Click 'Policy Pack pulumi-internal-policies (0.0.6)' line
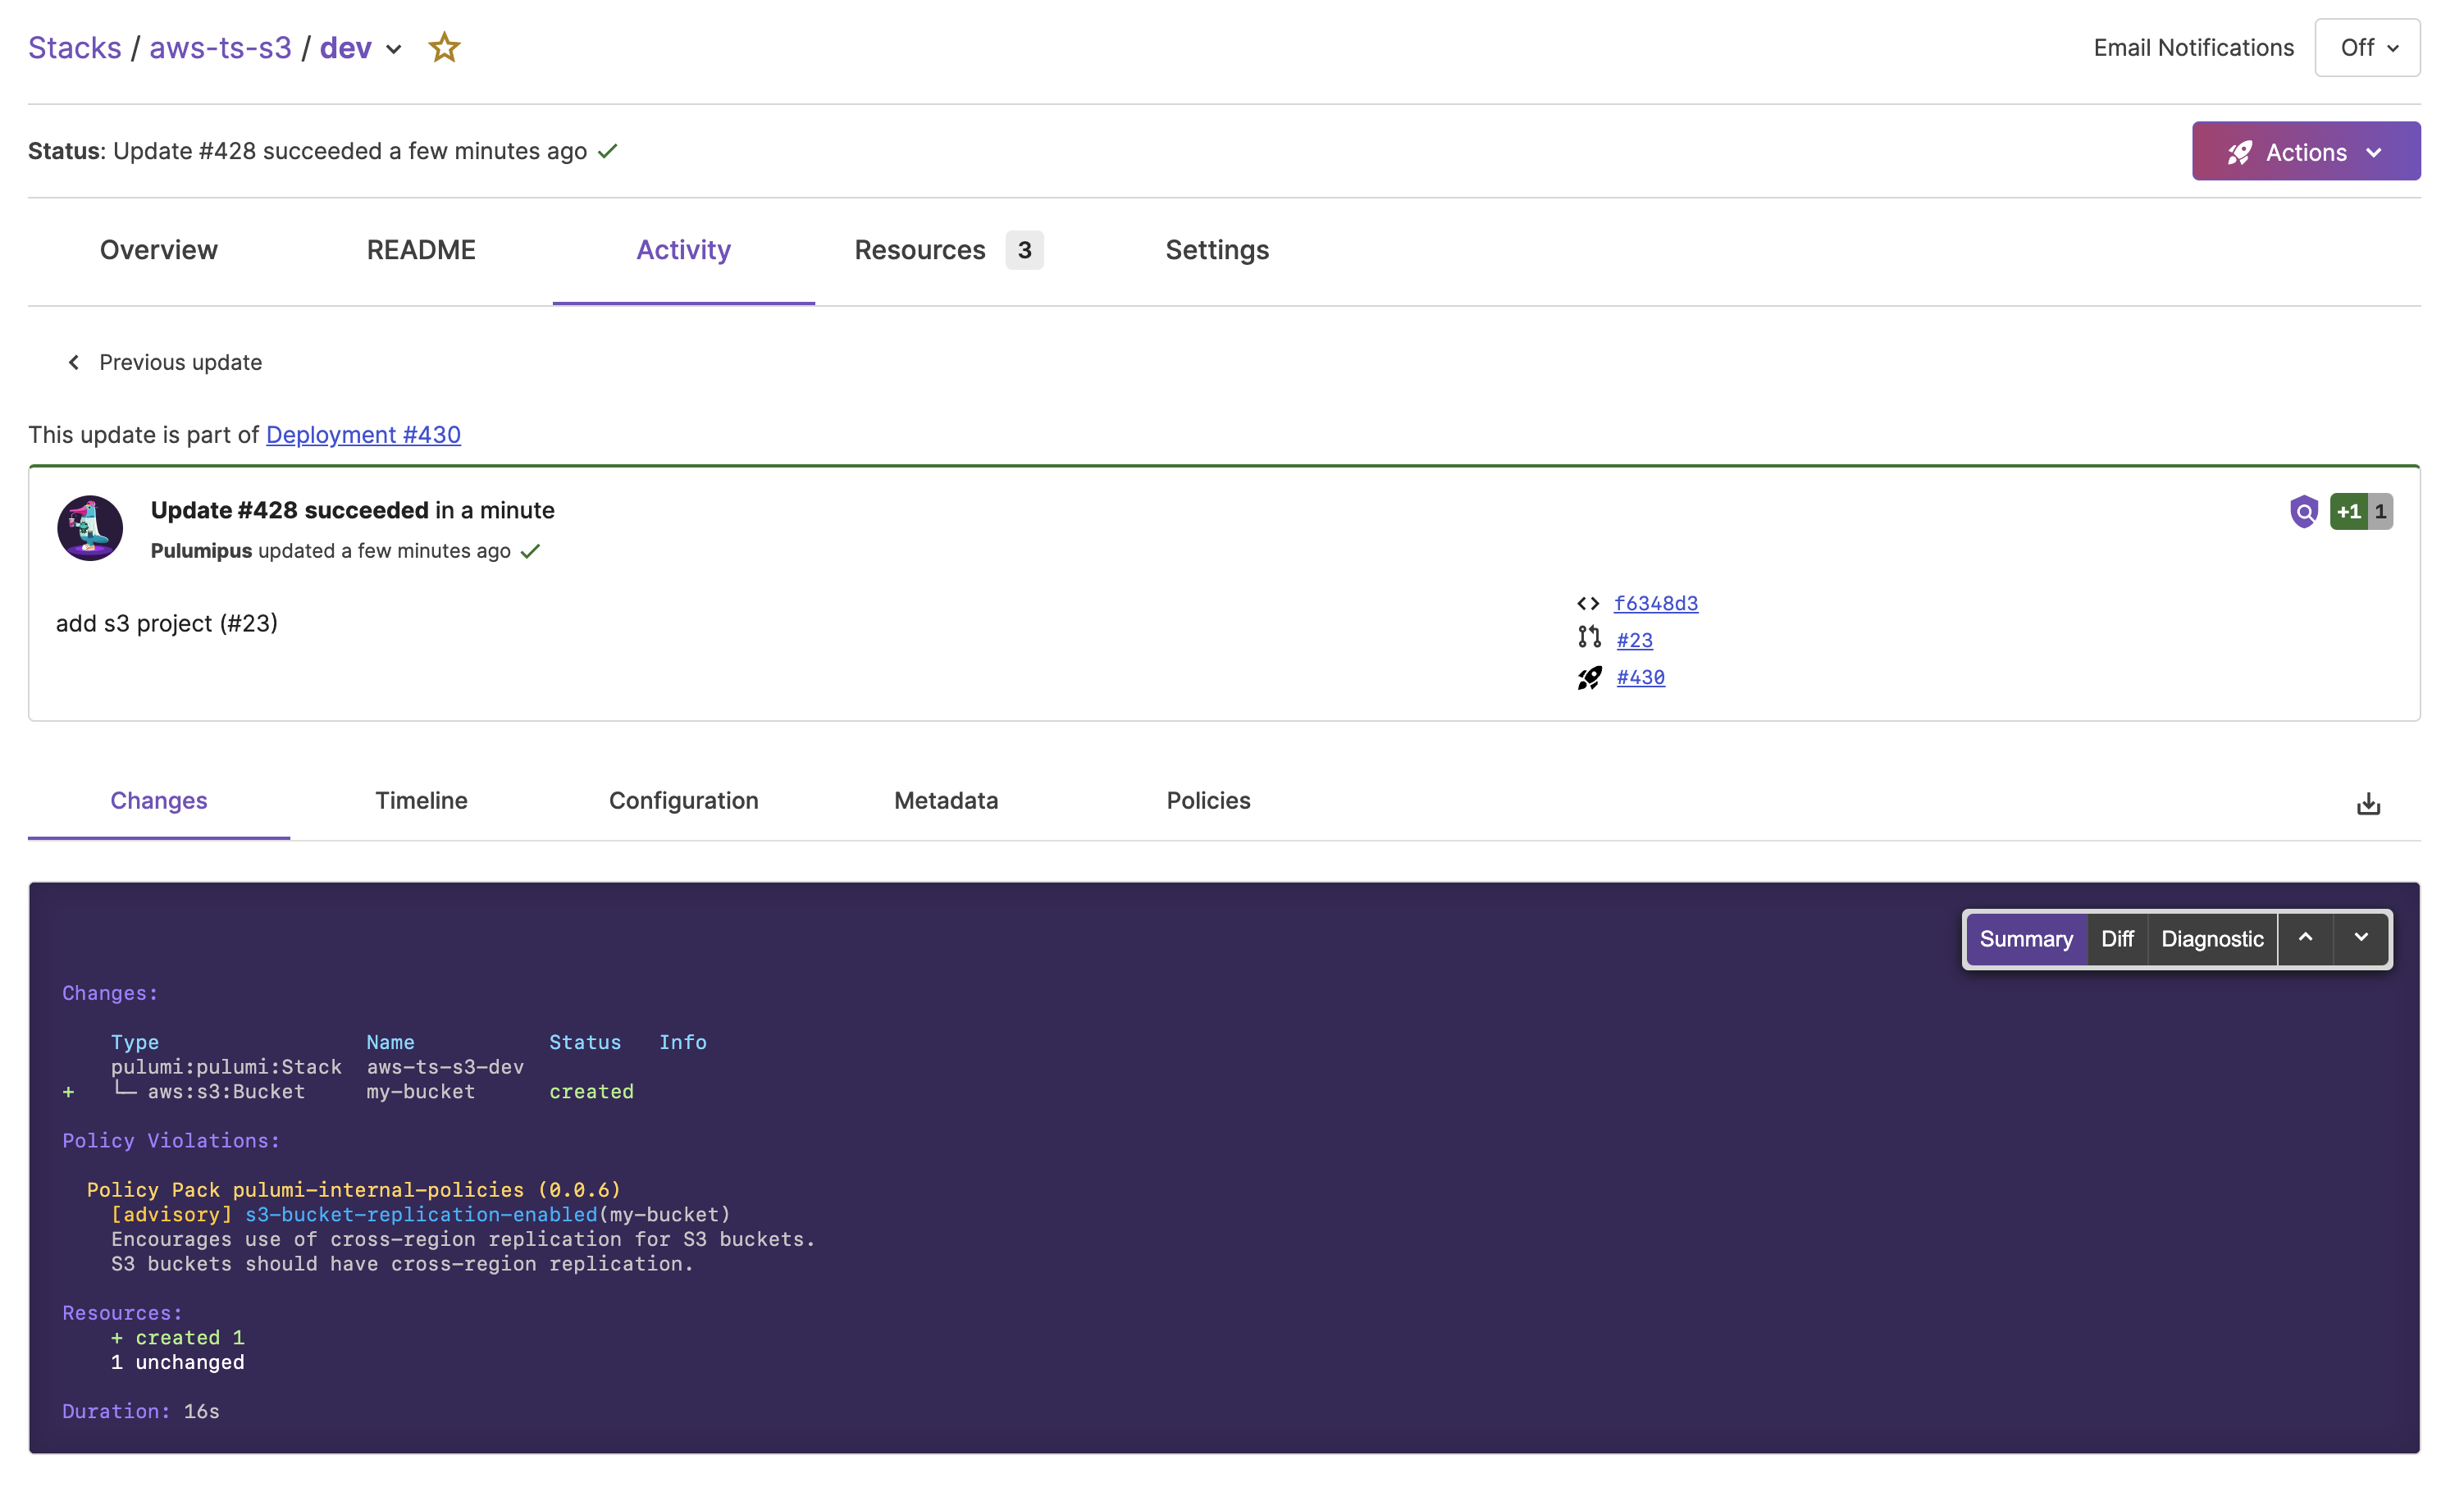The height and width of the screenshot is (1501, 2464). click(354, 1189)
